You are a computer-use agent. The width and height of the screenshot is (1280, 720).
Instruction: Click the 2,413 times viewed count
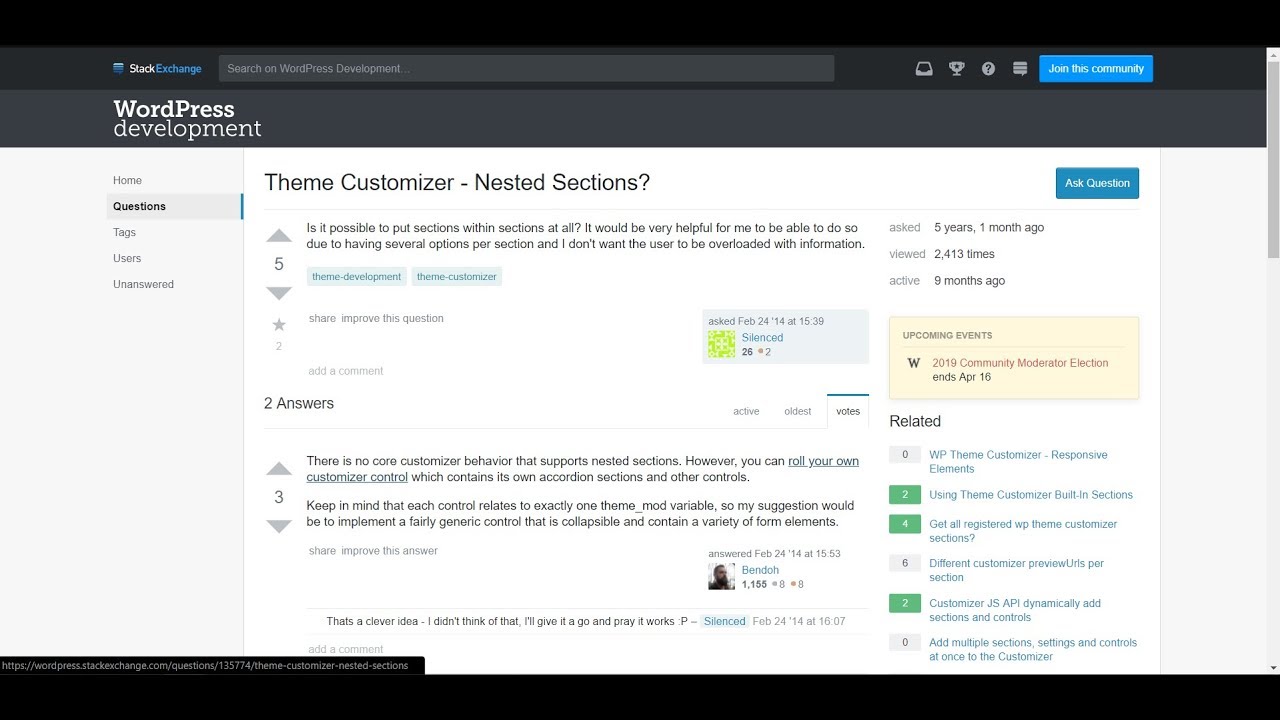964,254
